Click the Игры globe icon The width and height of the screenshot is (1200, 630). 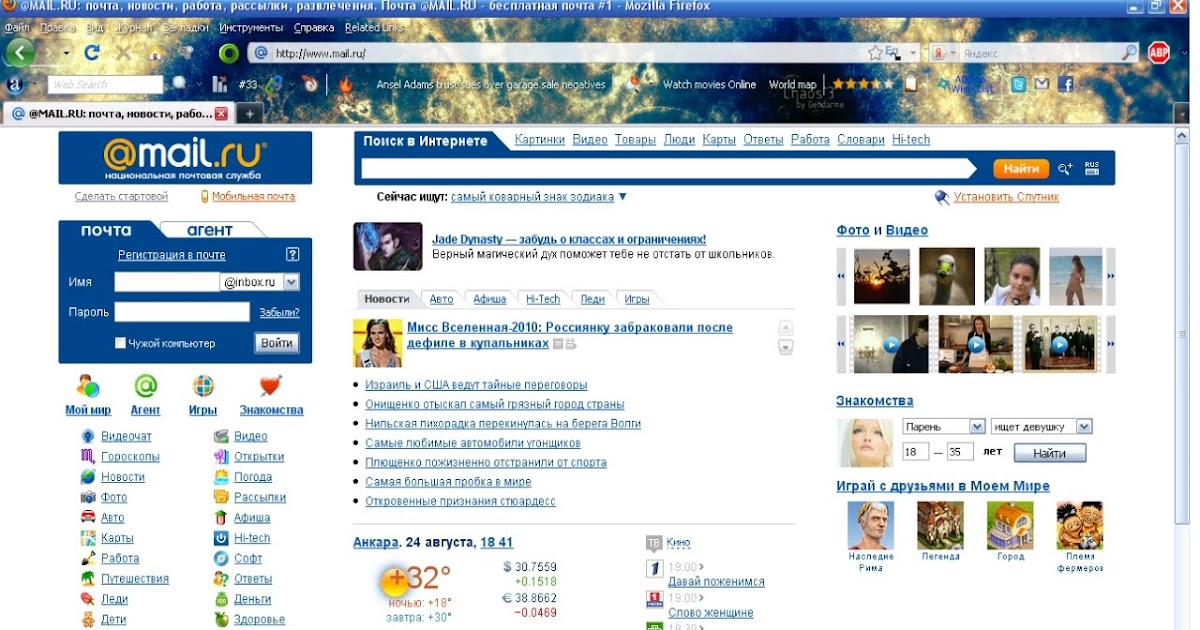pos(203,386)
